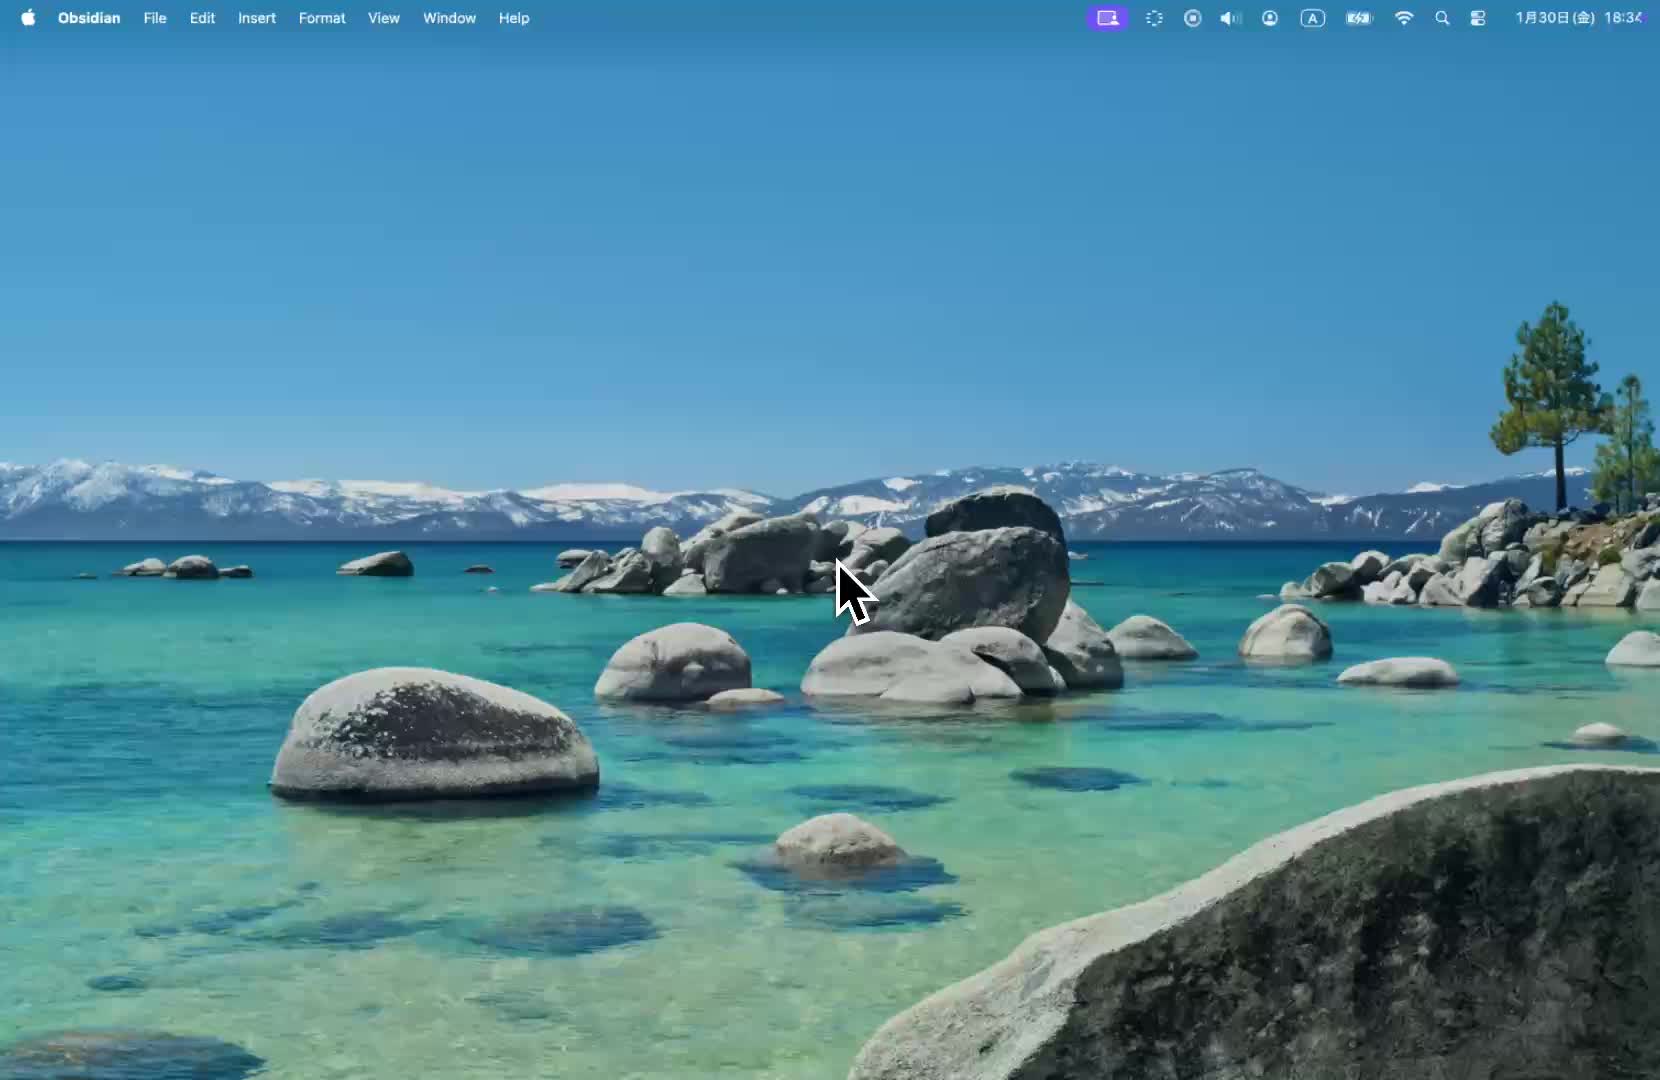Open the Help menu
The width and height of the screenshot is (1660, 1080).
pos(514,18)
